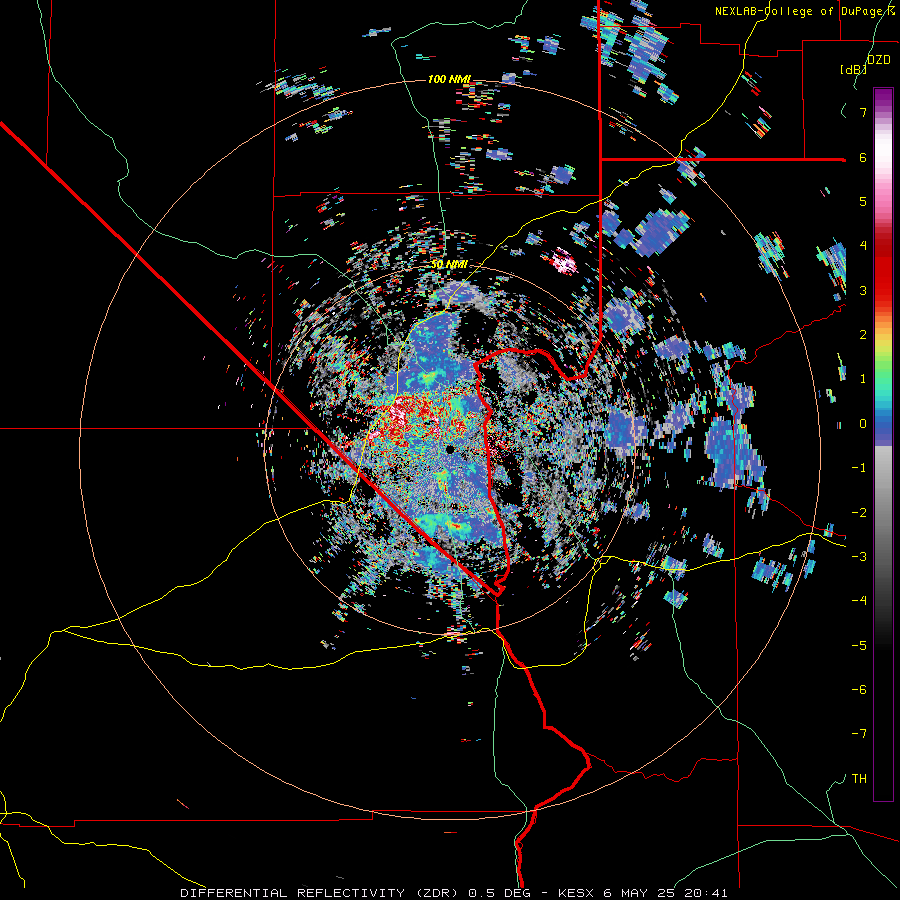Click the positive 6 dB scale label
Screen dimensions: 900x900
pos(863,157)
